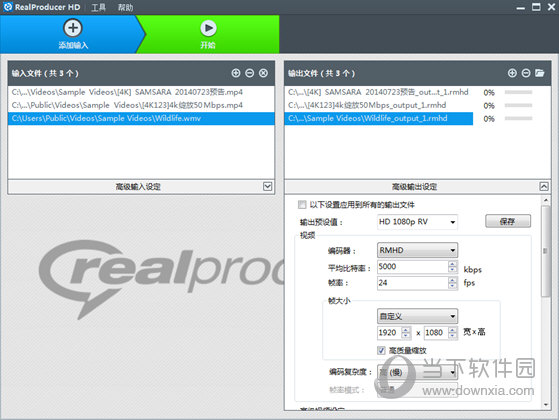Click the Add Input (添加输入) plus icon

[x=73, y=28]
